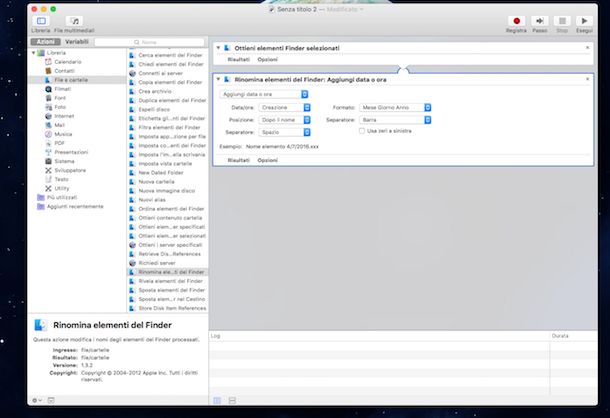Screen dimensions: 610x418
Task: Select Filtra elementi del Finder action
Action: click(167, 127)
